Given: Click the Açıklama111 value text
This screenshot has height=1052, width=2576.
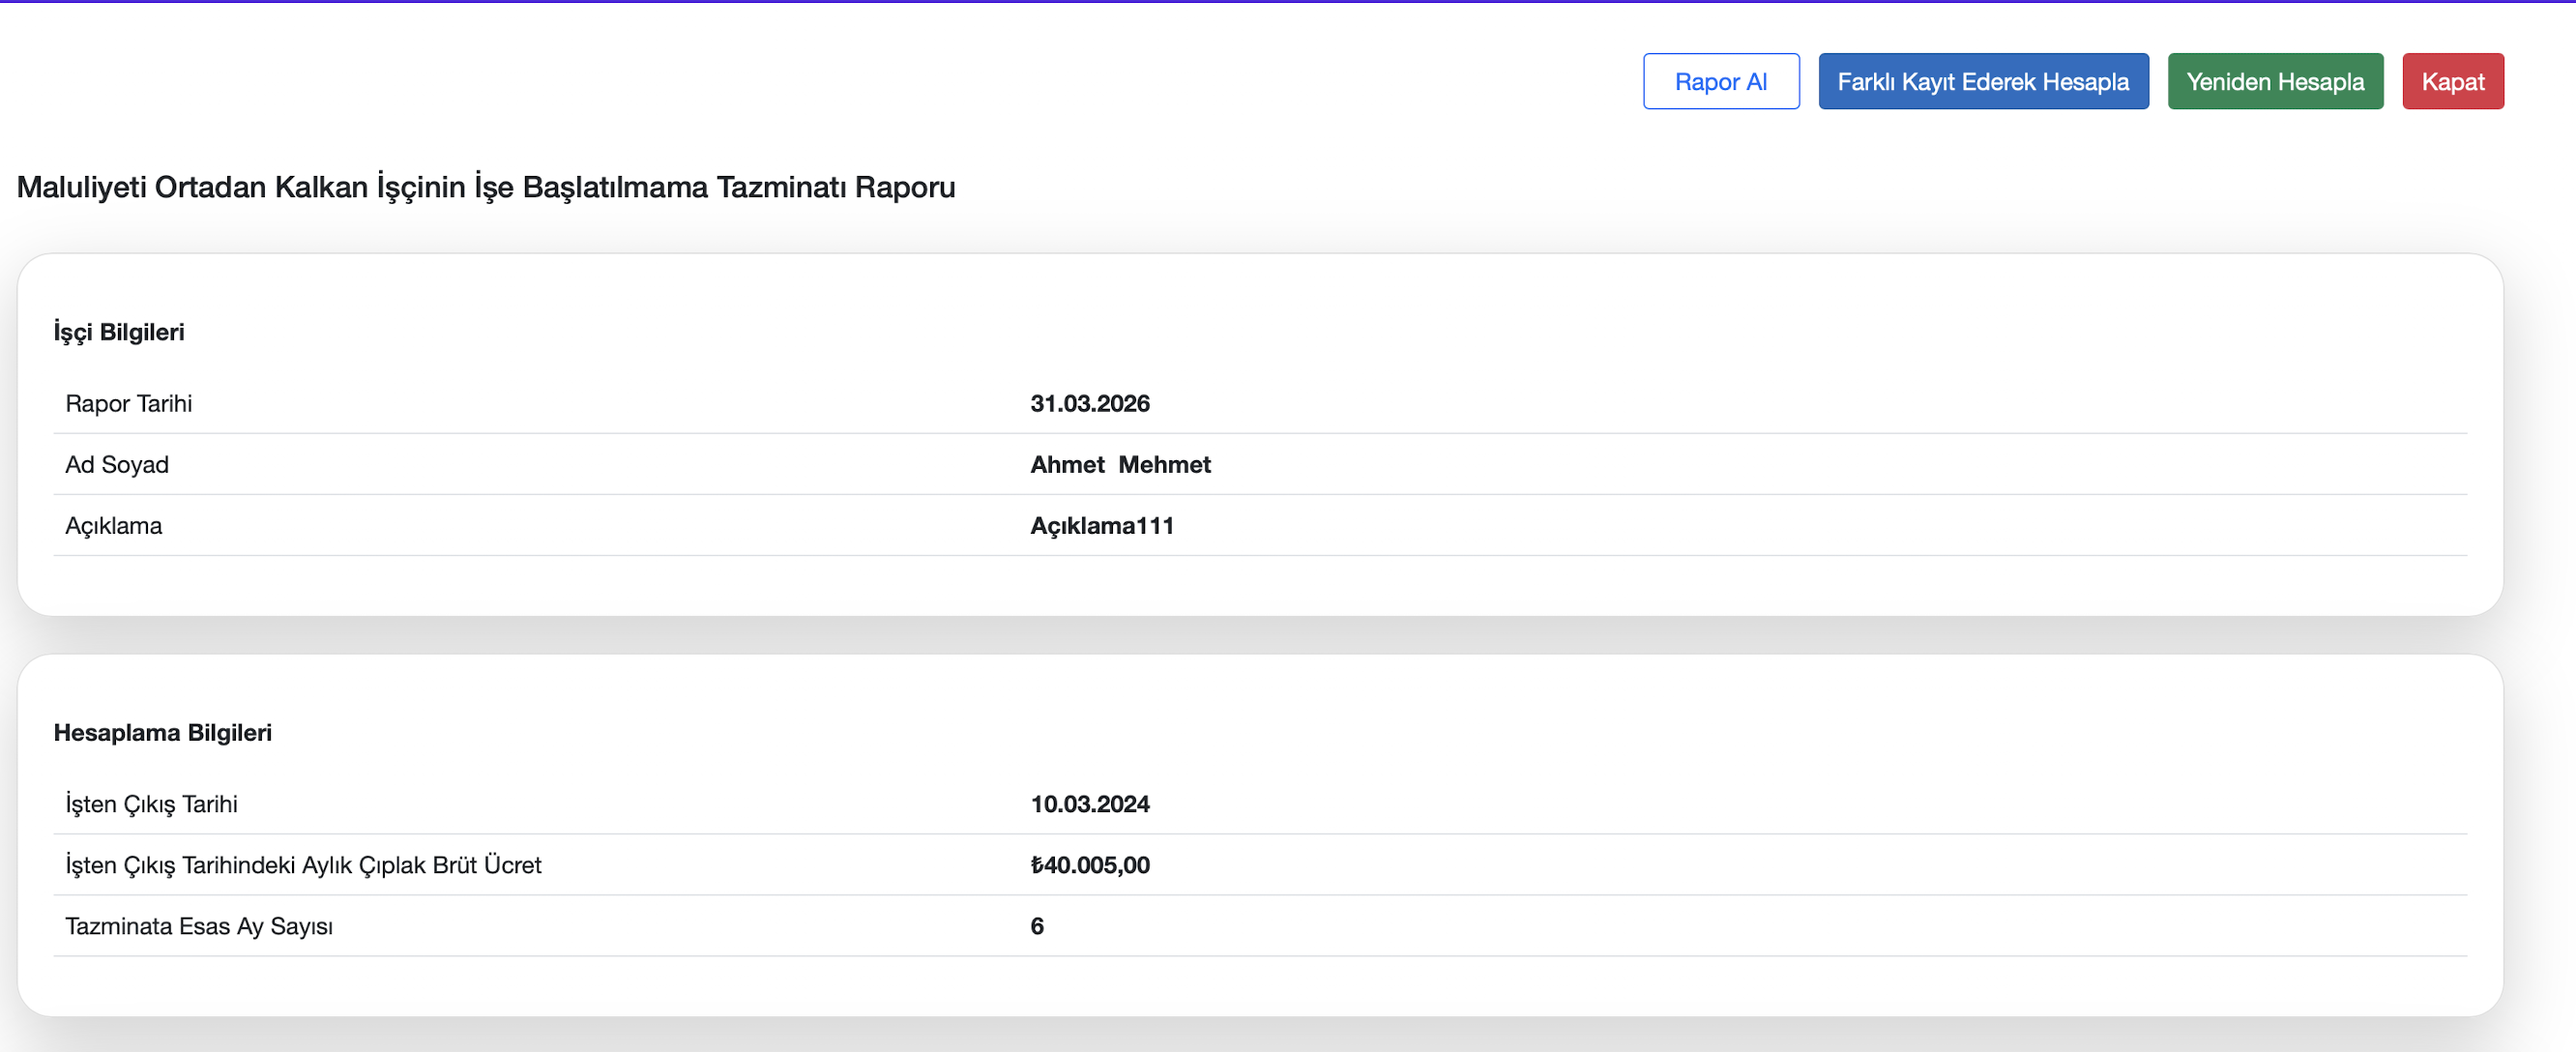Looking at the screenshot, I should click(1101, 525).
